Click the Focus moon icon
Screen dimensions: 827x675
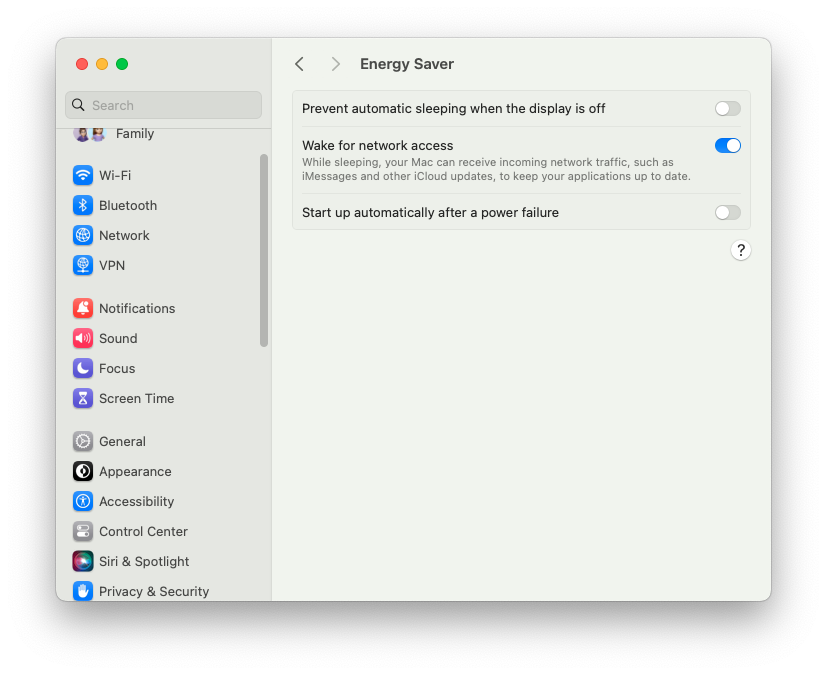83,368
